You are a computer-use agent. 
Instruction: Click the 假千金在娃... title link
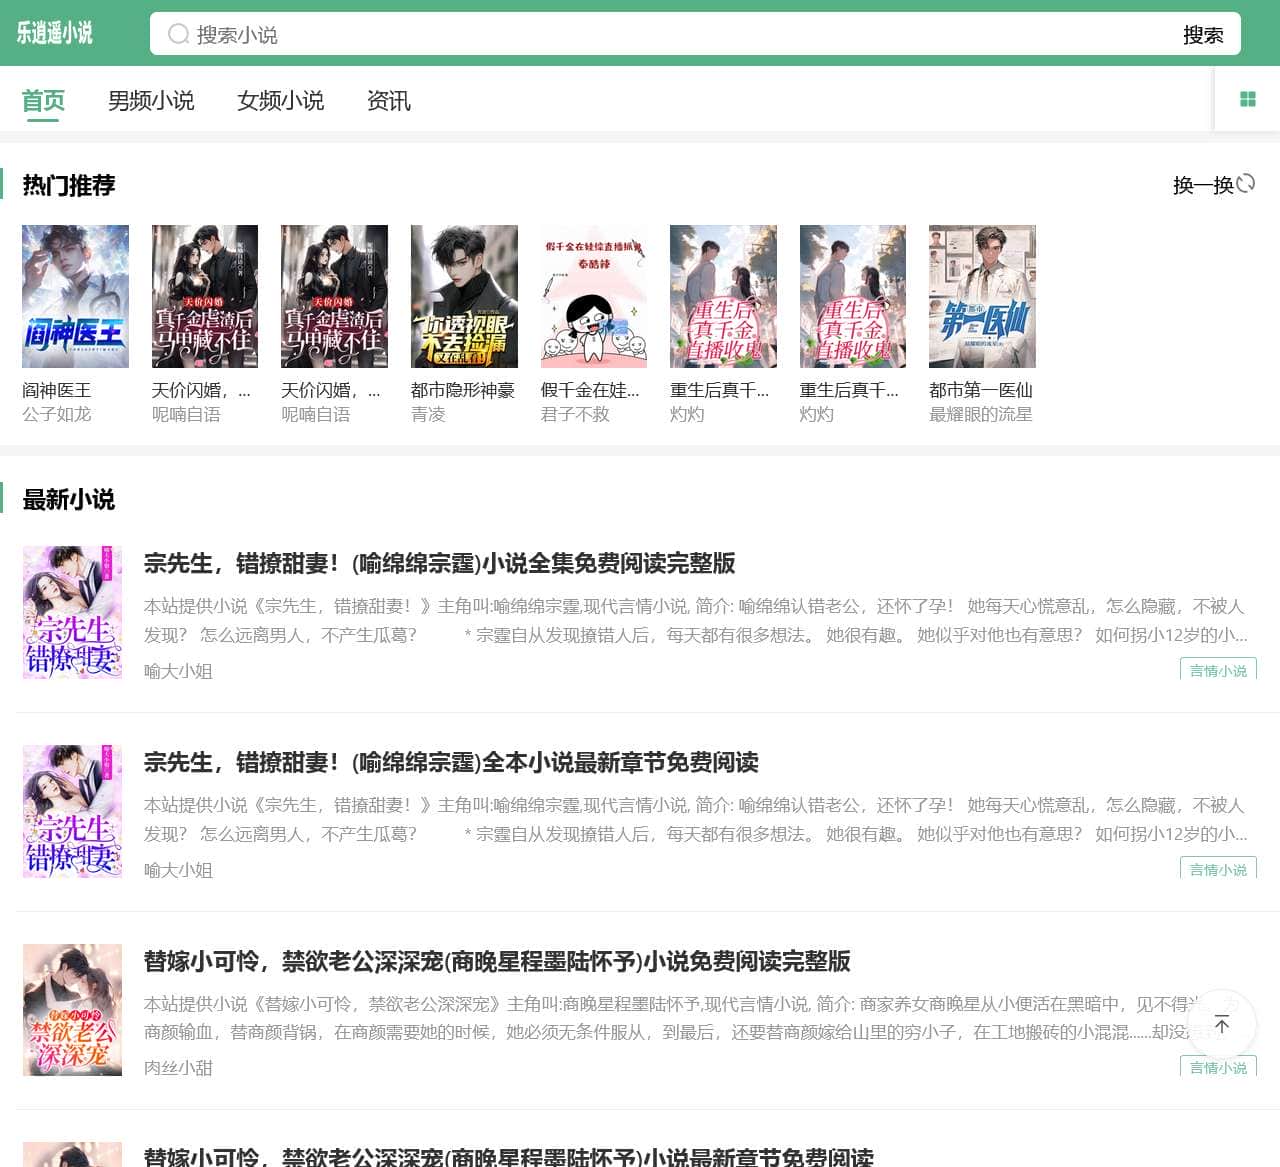tap(590, 390)
